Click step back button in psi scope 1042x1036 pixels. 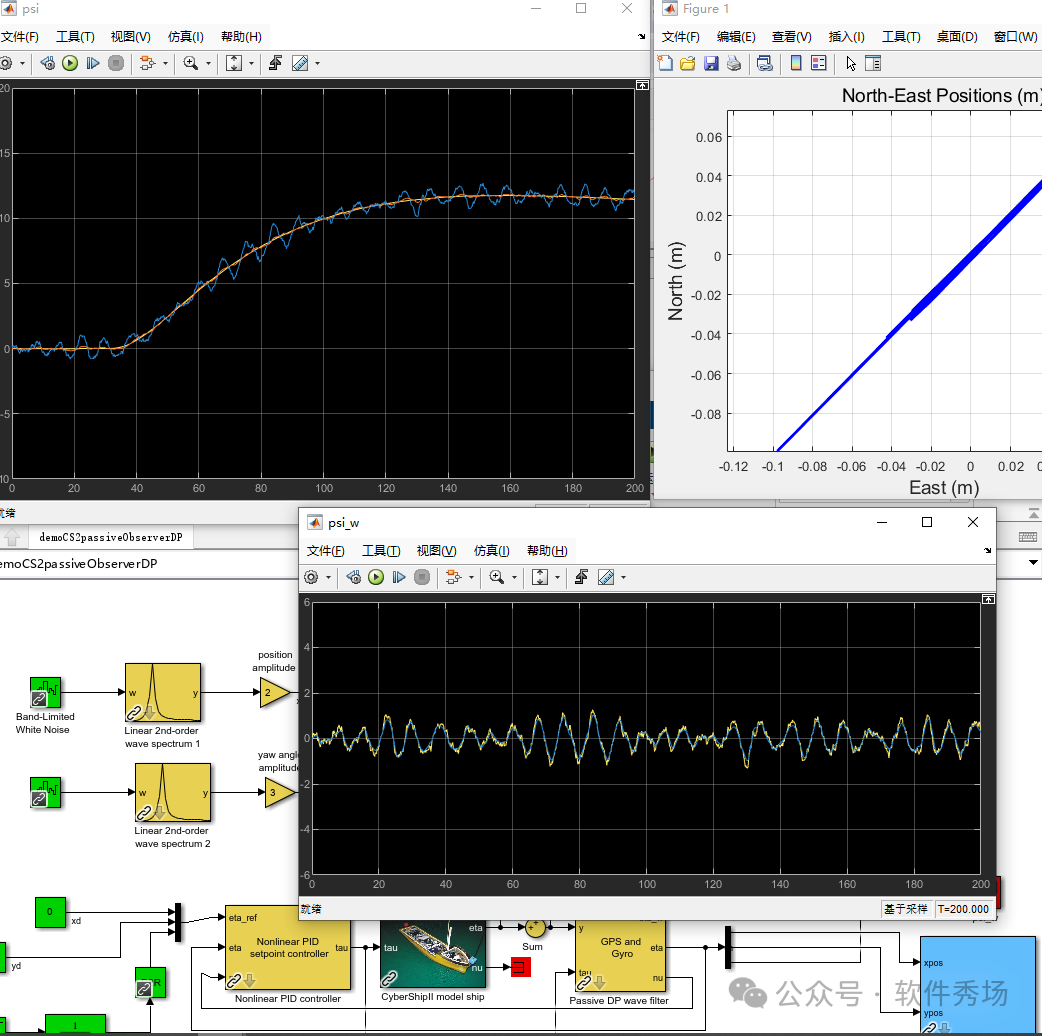pos(47,64)
